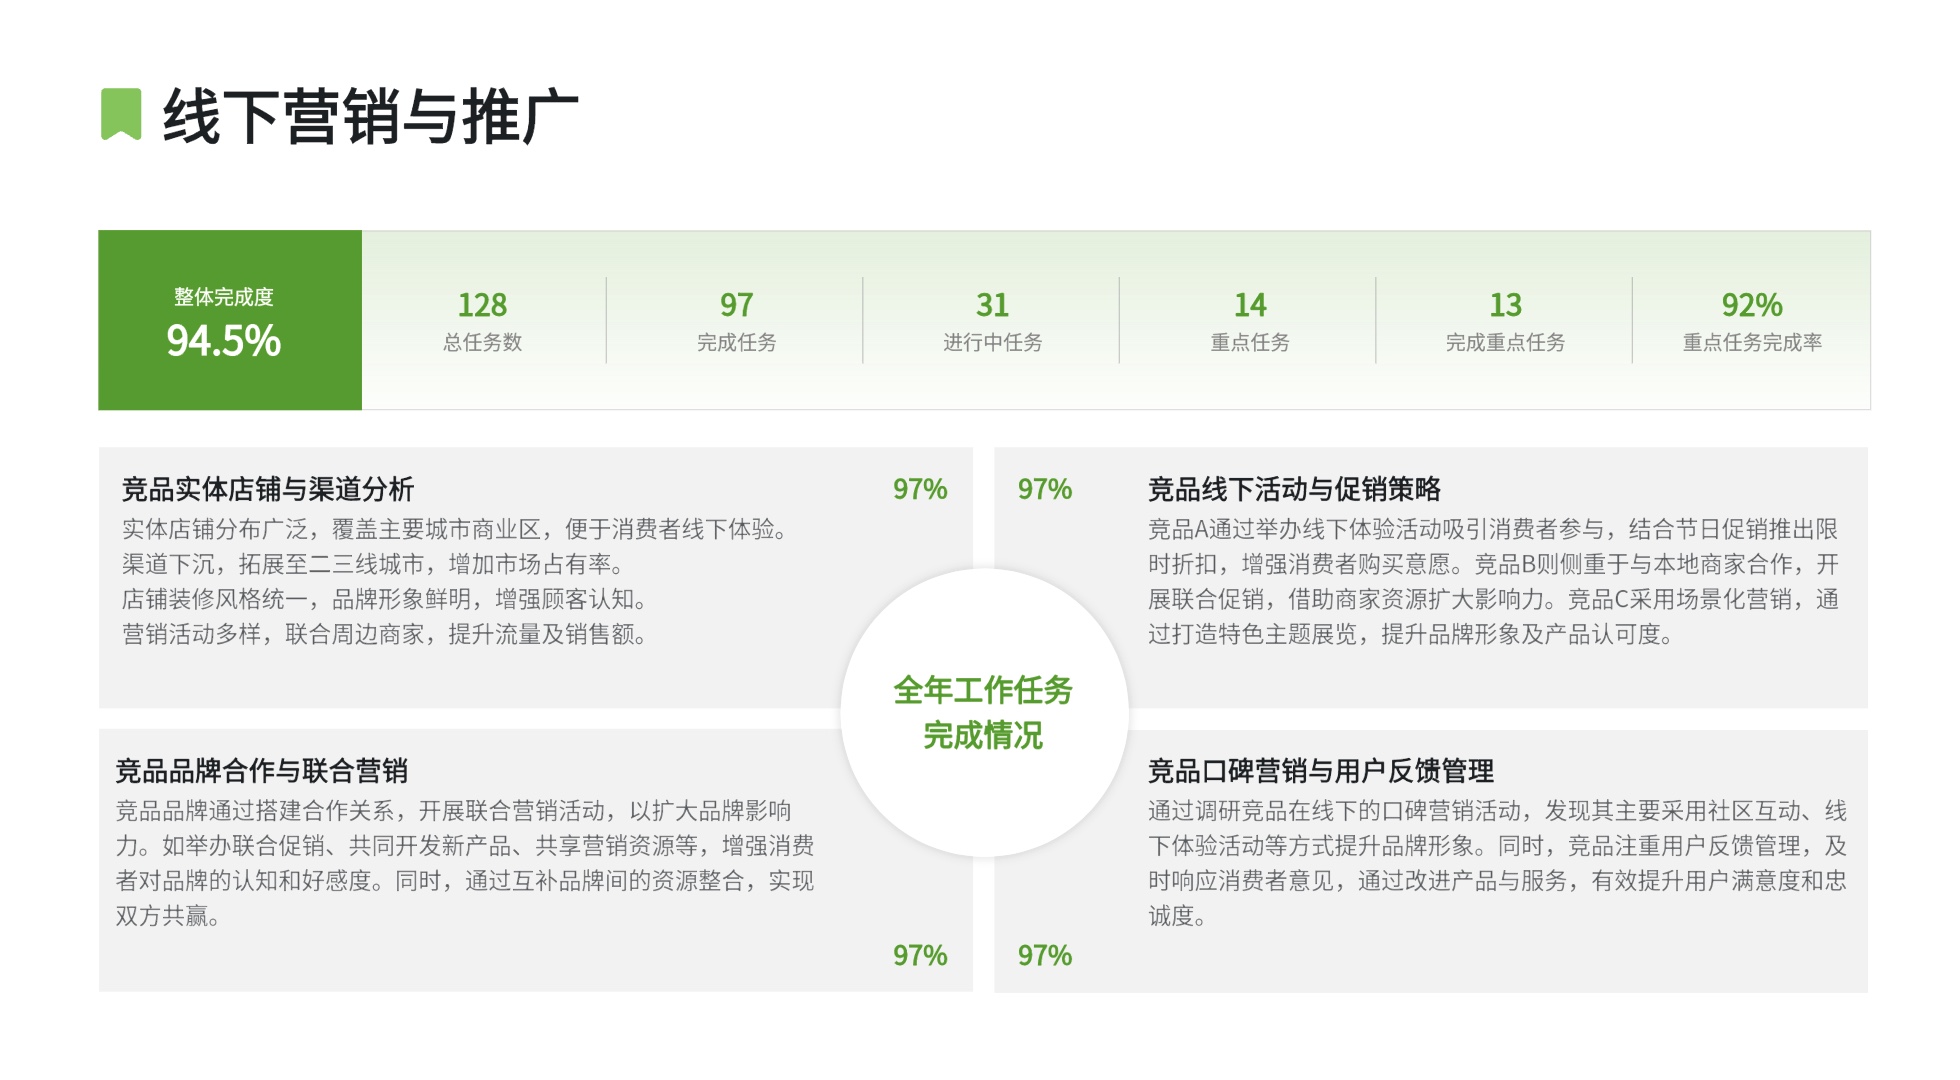Click the 整体完成度 label

(223, 297)
